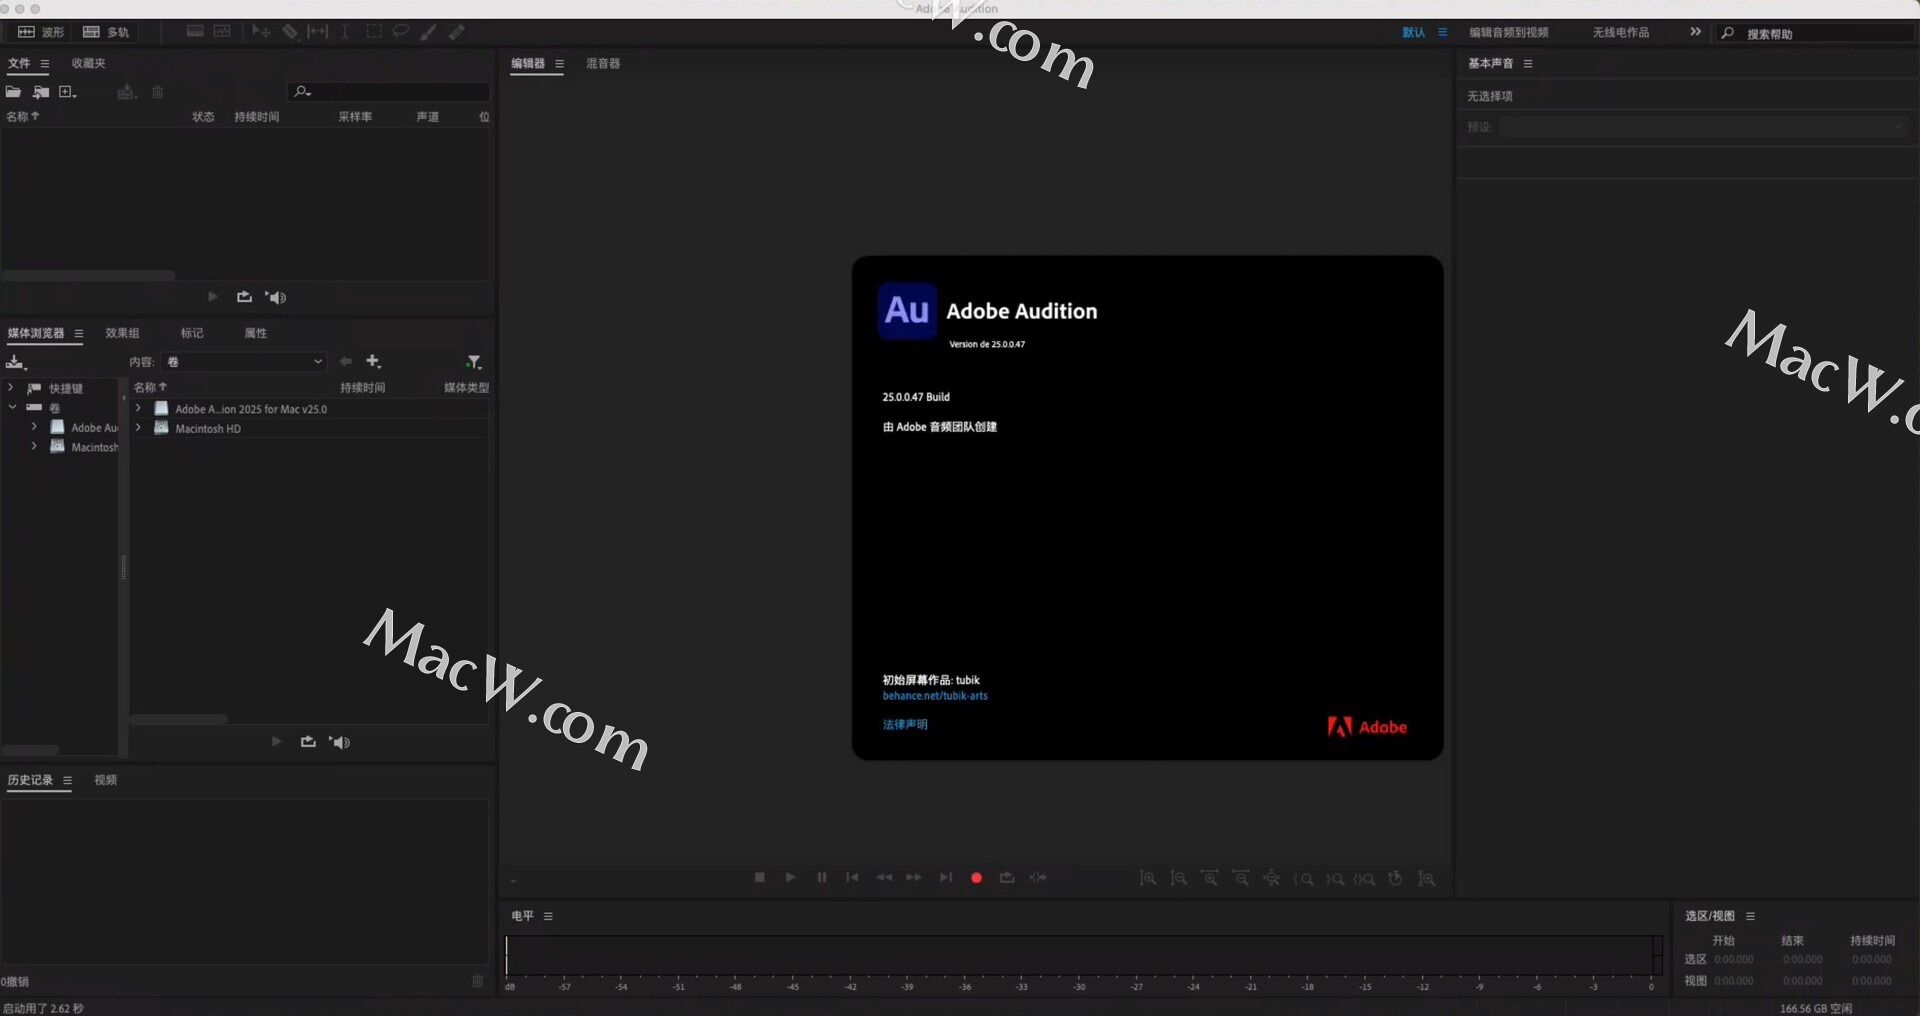This screenshot has width=1920, height=1016.
Task: Select the Time Selection tool
Action: tap(345, 32)
